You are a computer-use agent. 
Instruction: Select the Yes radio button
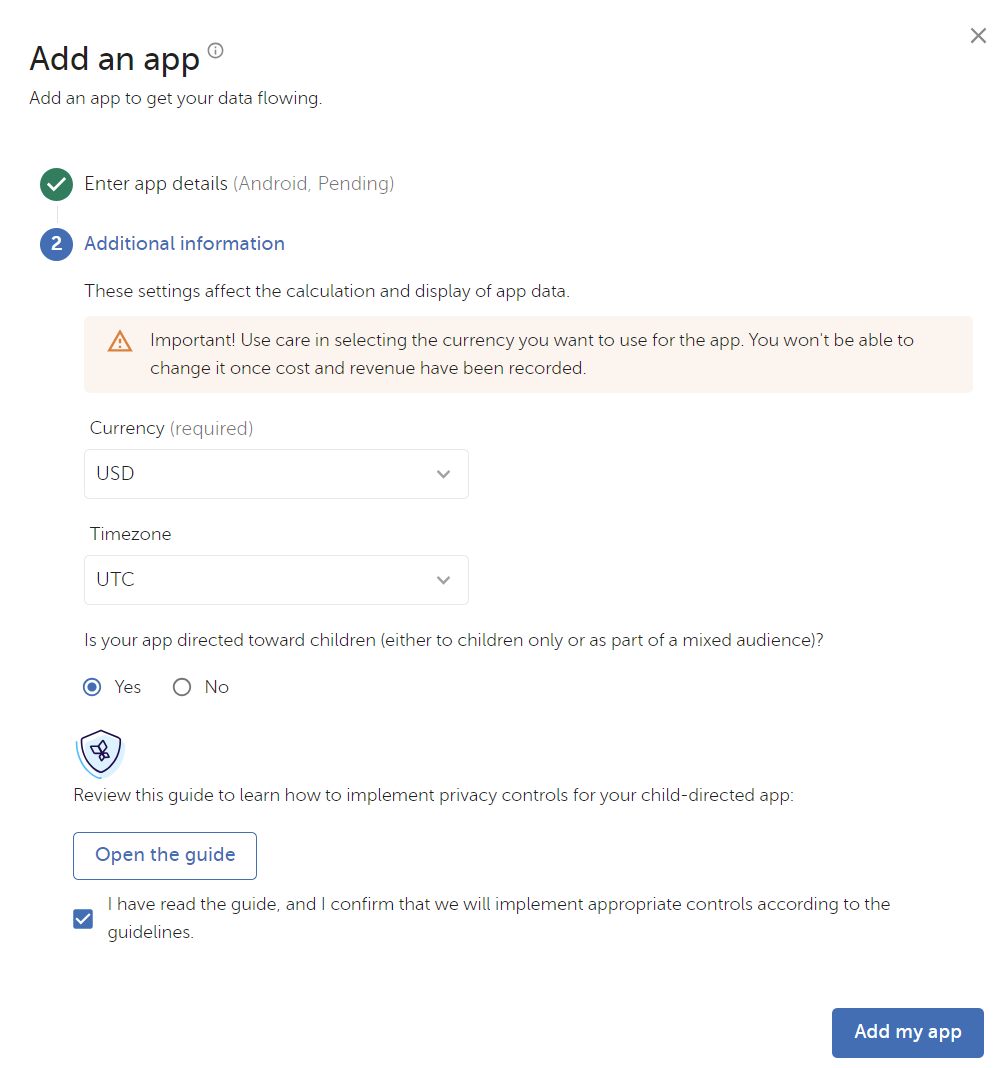click(x=92, y=687)
